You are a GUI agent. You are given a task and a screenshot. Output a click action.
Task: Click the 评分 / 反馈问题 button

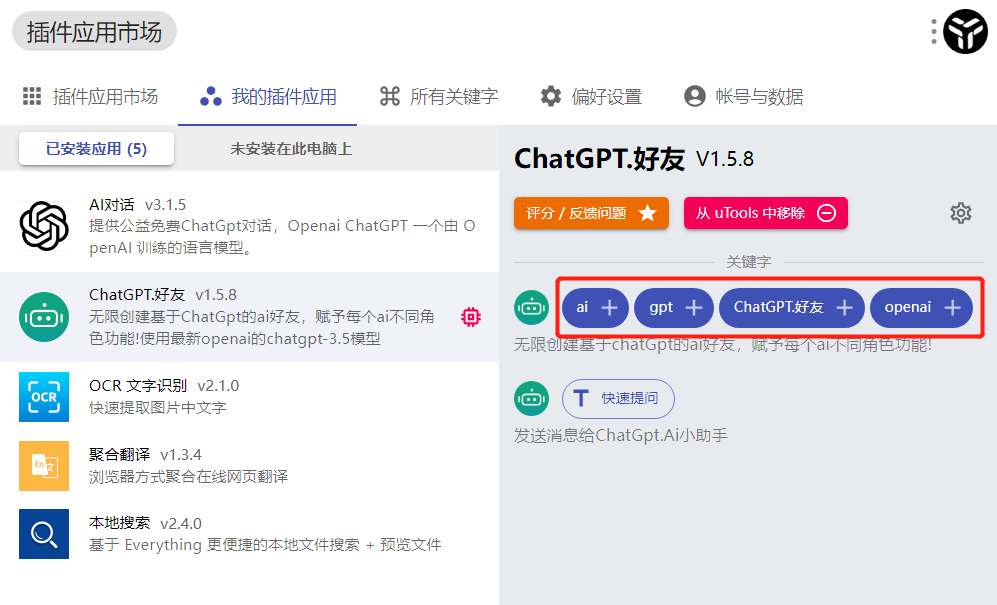pos(591,213)
